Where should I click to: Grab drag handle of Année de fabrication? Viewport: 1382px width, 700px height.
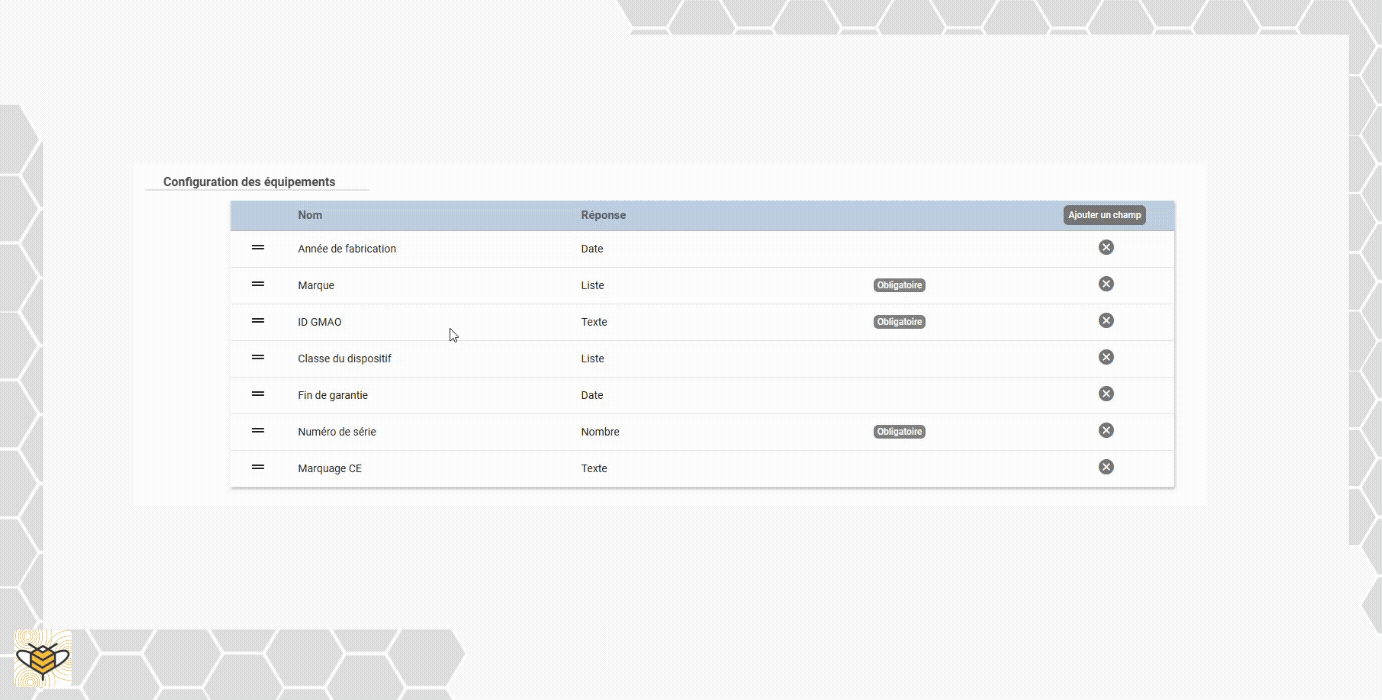tap(258, 247)
